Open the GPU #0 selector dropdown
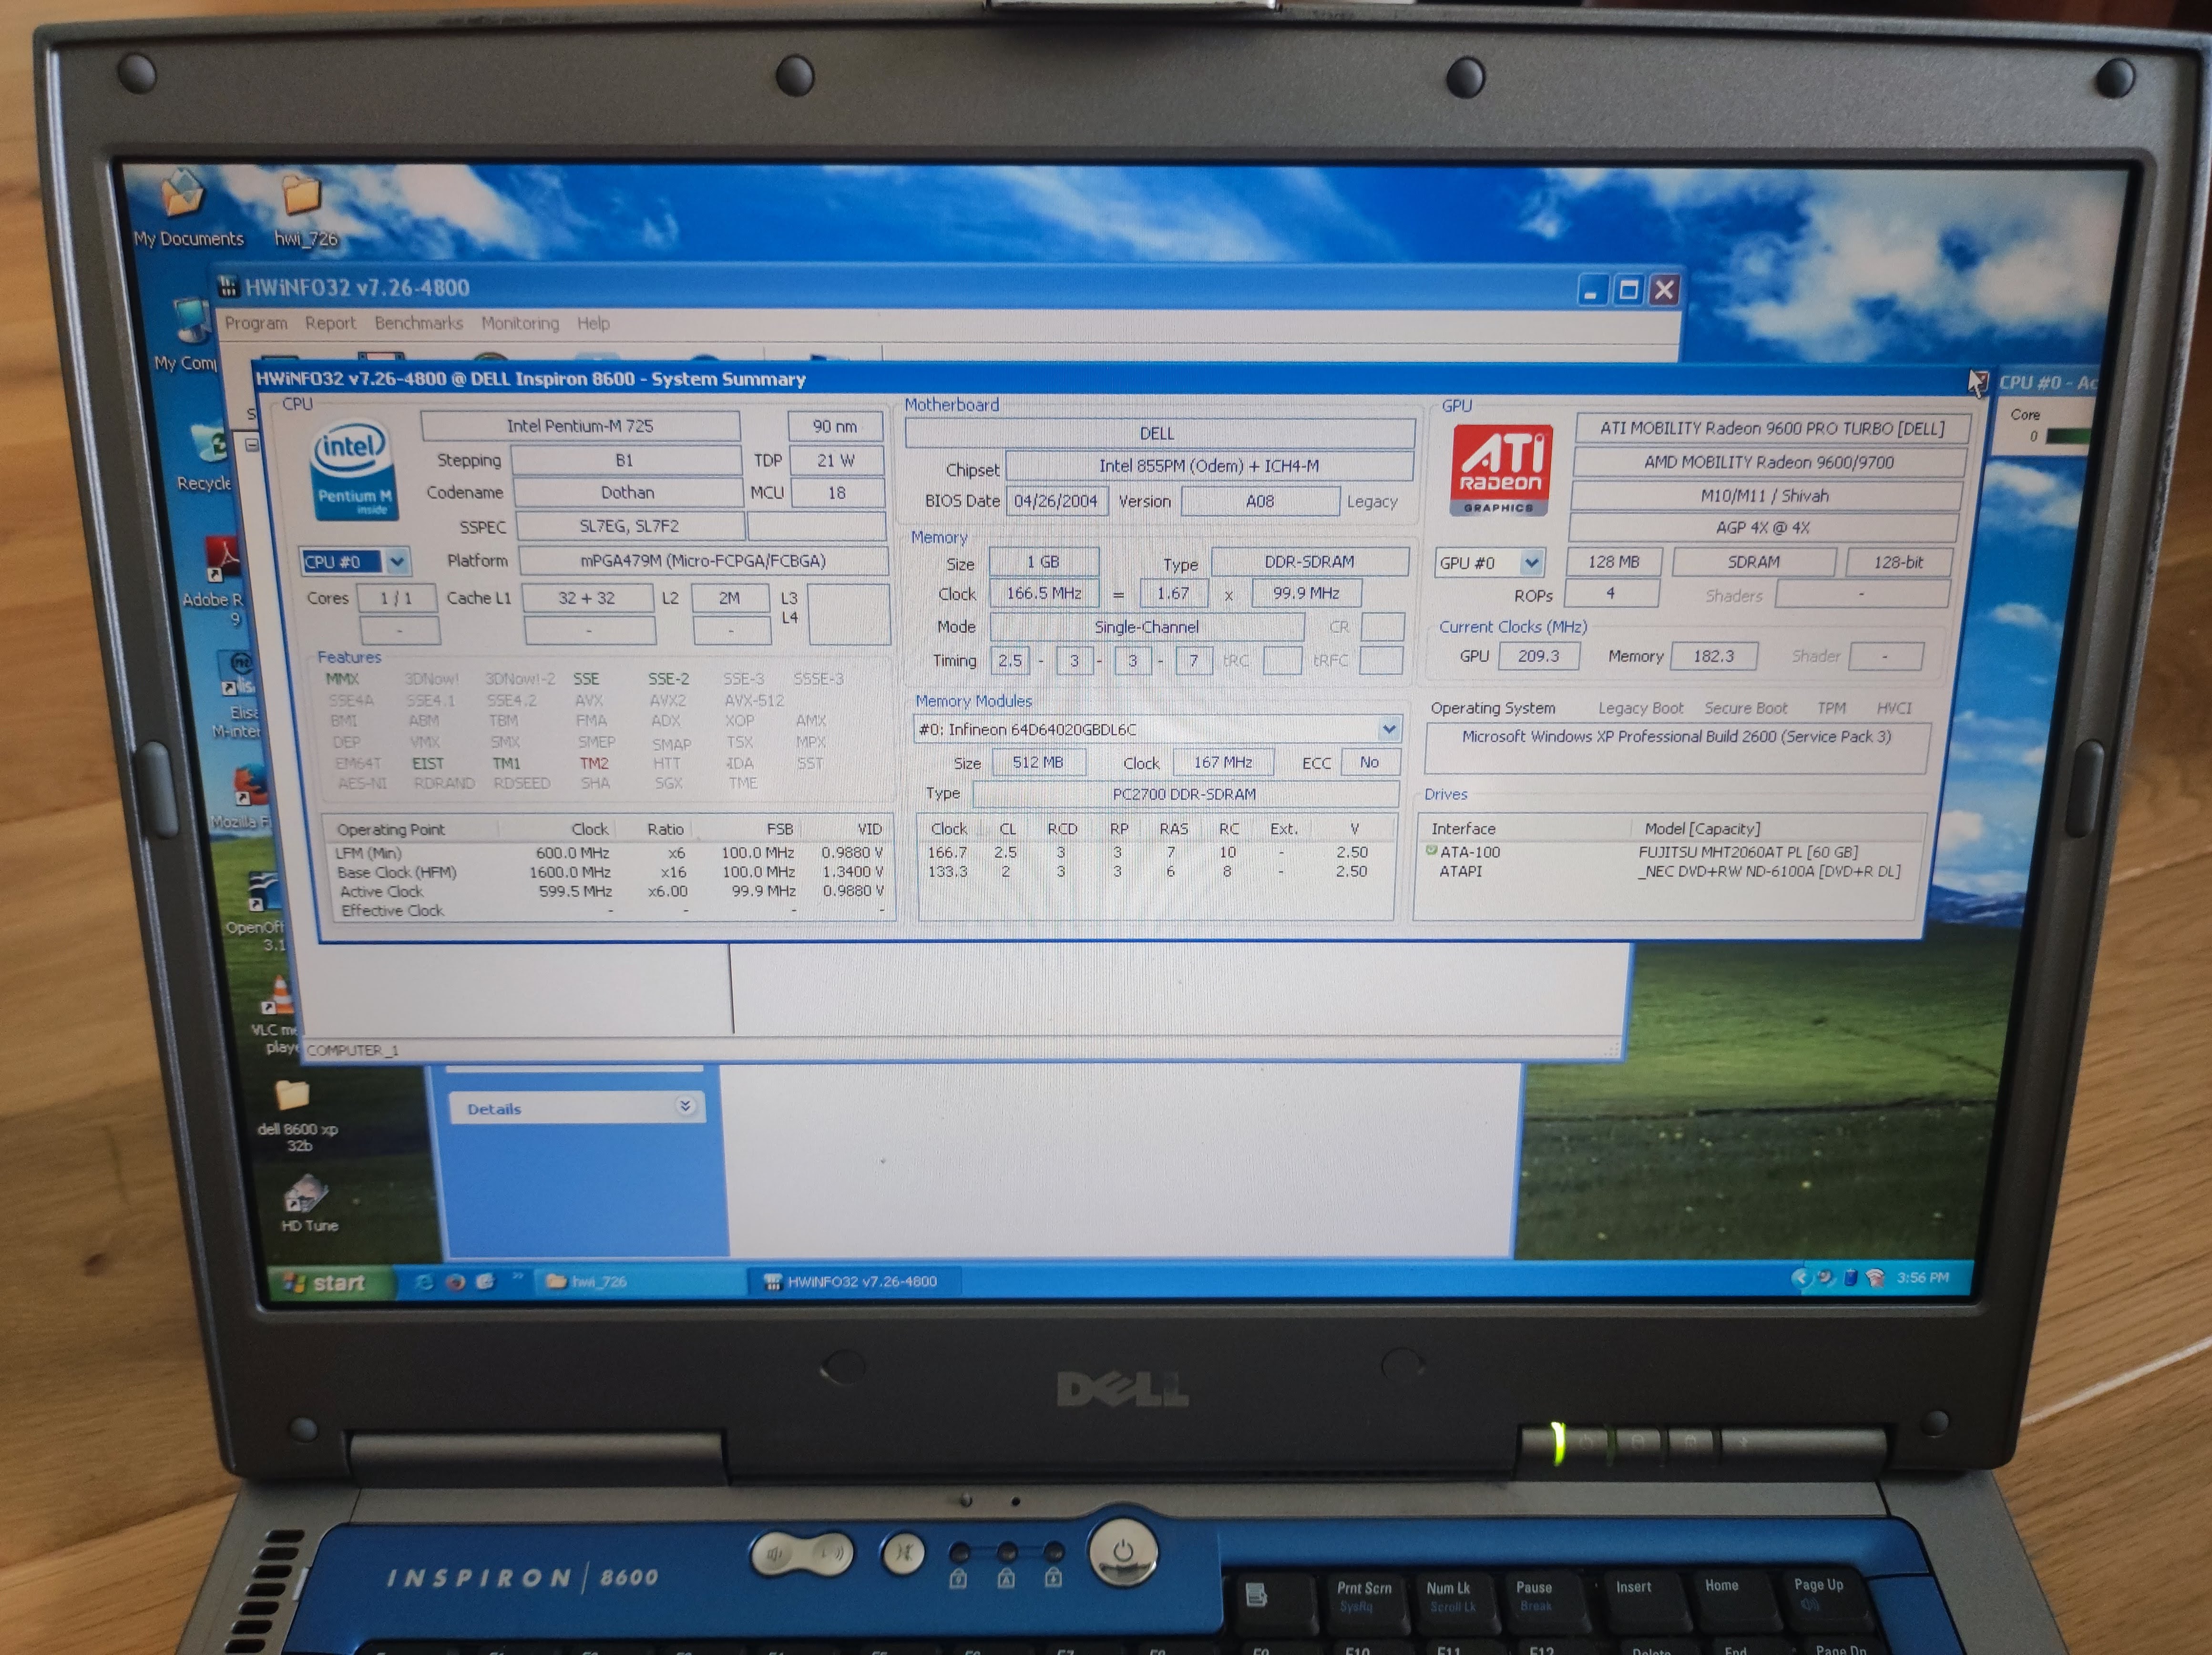2212x1655 pixels. (x=1531, y=562)
